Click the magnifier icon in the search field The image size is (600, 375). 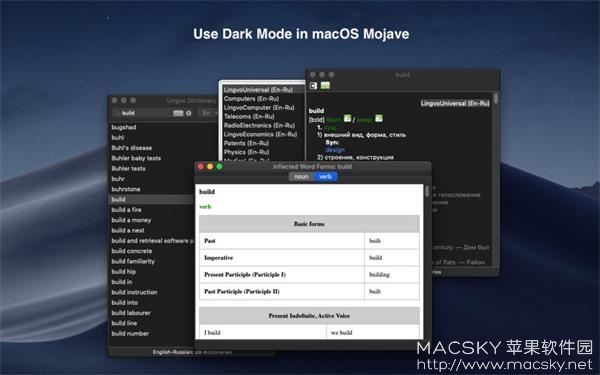tap(117, 113)
